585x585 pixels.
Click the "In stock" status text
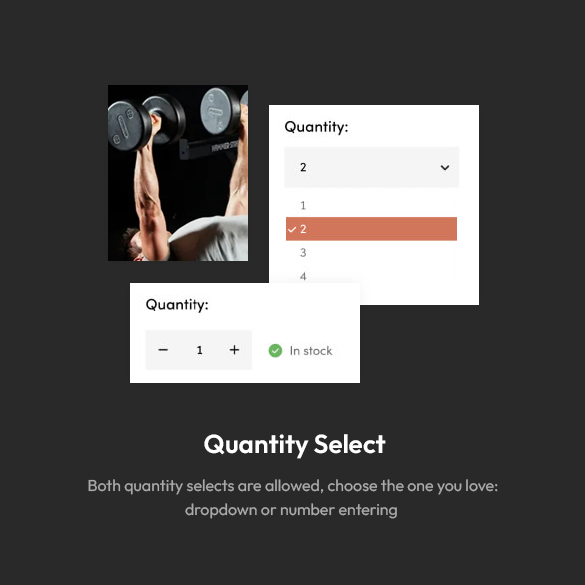pyautogui.click(x=311, y=351)
